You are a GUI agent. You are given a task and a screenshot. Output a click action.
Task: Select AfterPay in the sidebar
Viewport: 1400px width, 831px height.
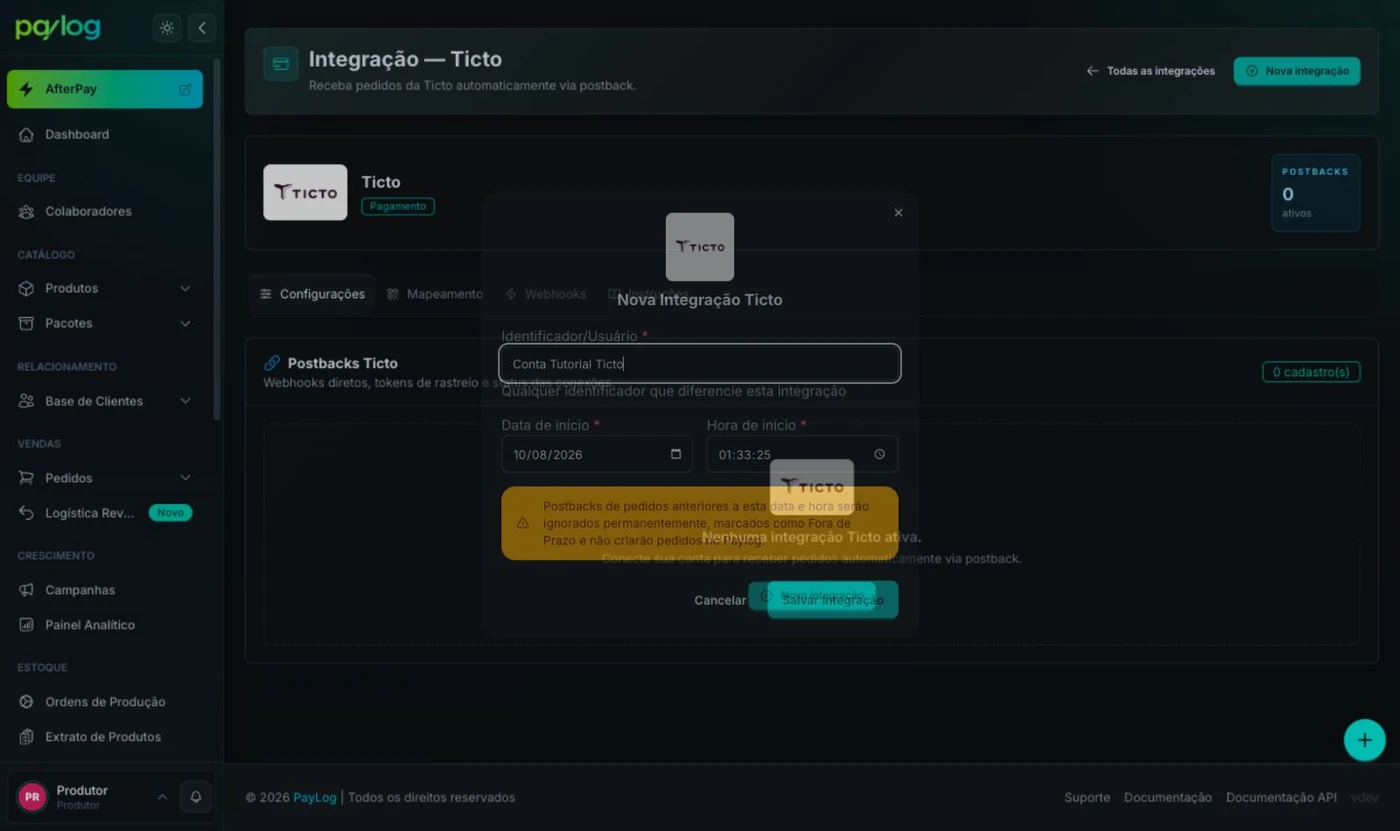(105, 89)
